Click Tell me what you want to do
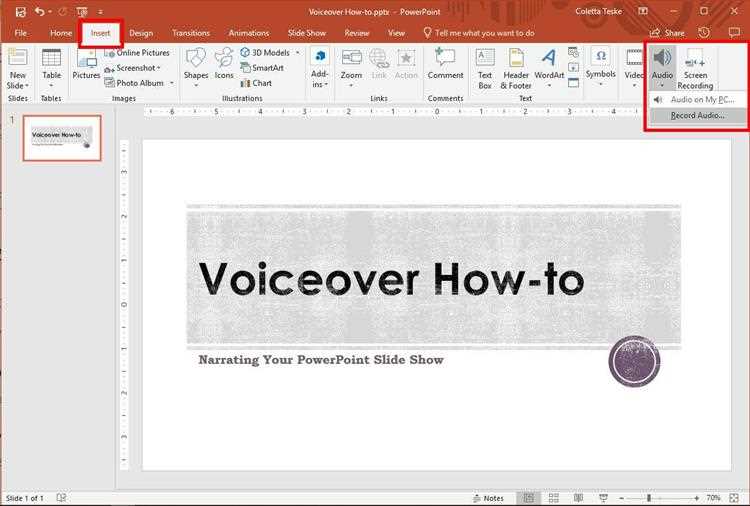The height and width of the screenshot is (506, 750). point(479,33)
